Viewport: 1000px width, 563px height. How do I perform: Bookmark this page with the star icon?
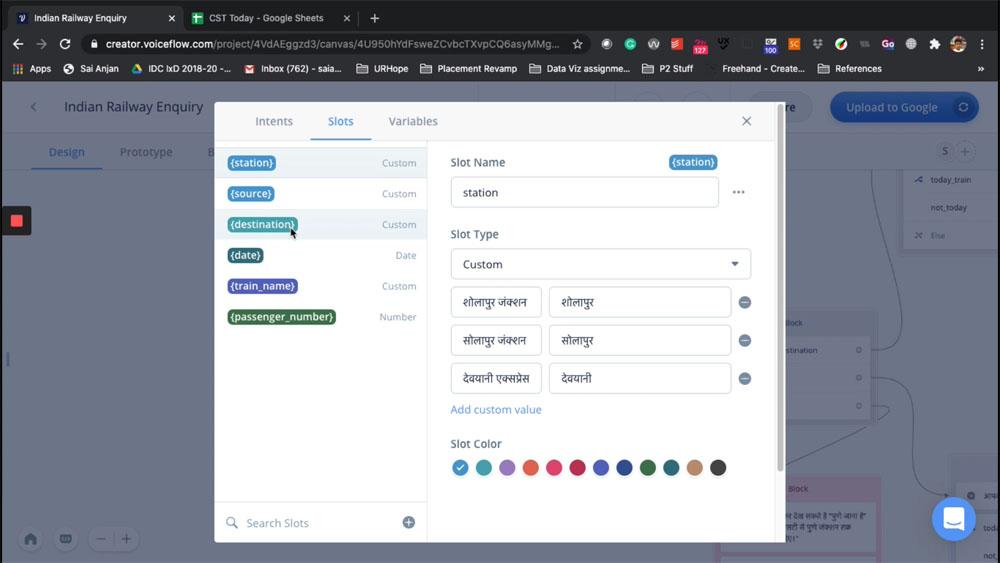(x=577, y=44)
